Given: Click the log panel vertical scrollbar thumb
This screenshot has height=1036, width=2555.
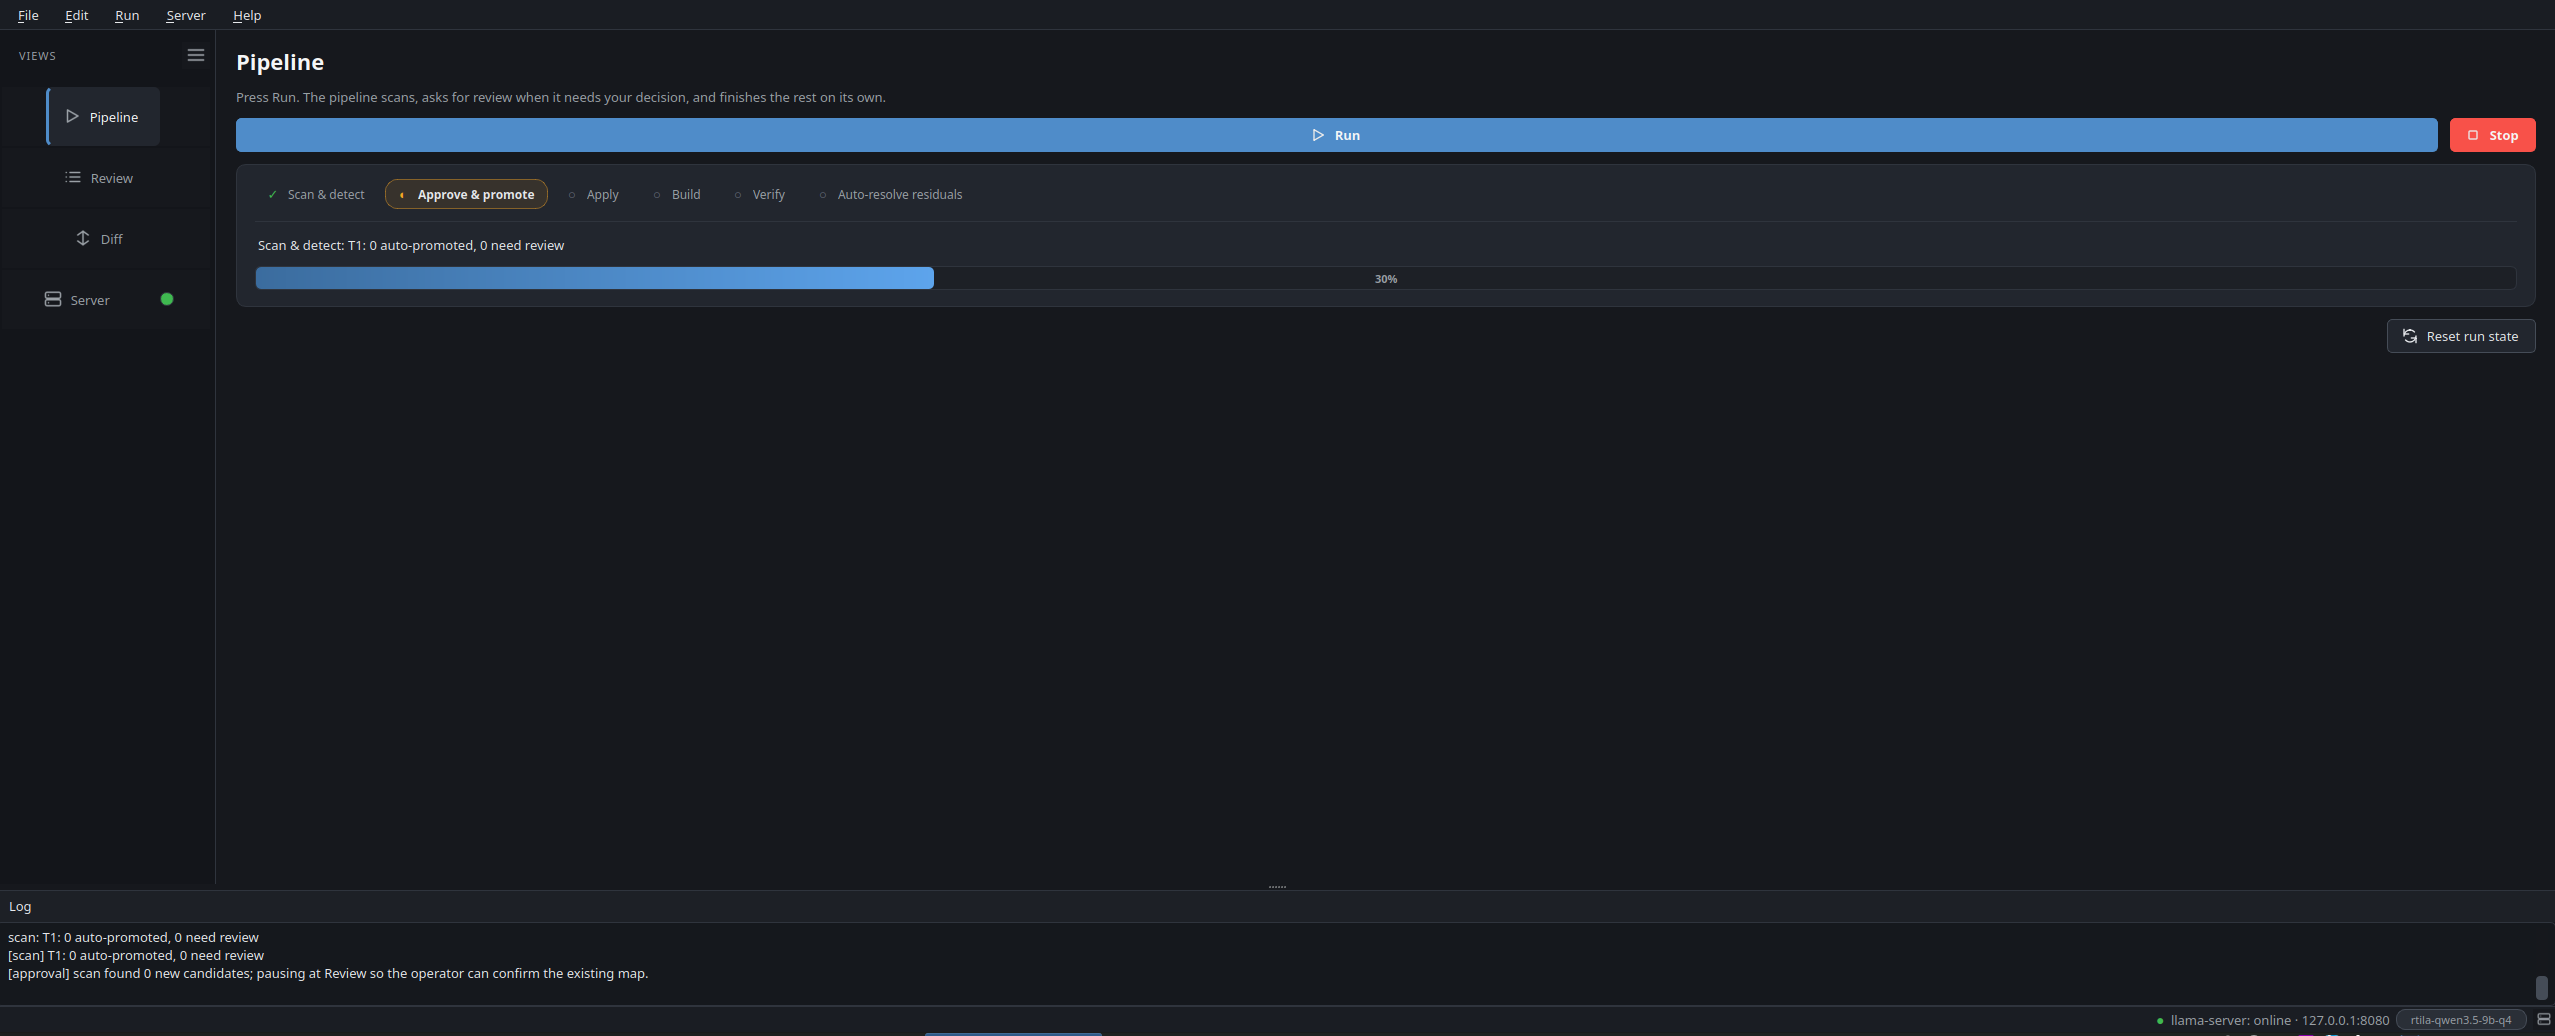Looking at the screenshot, I should click(2542, 987).
